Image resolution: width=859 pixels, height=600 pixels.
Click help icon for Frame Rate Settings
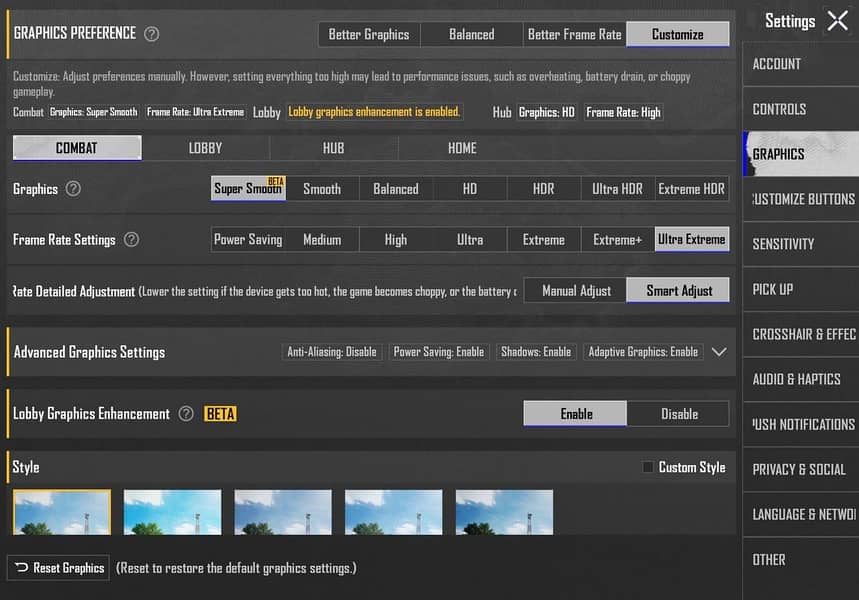(131, 239)
